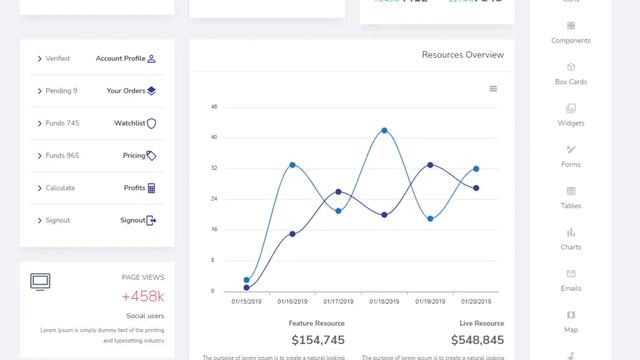Open the Emails envelope icon in sidebar
The image size is (640, 360).
tap(571, 273)
